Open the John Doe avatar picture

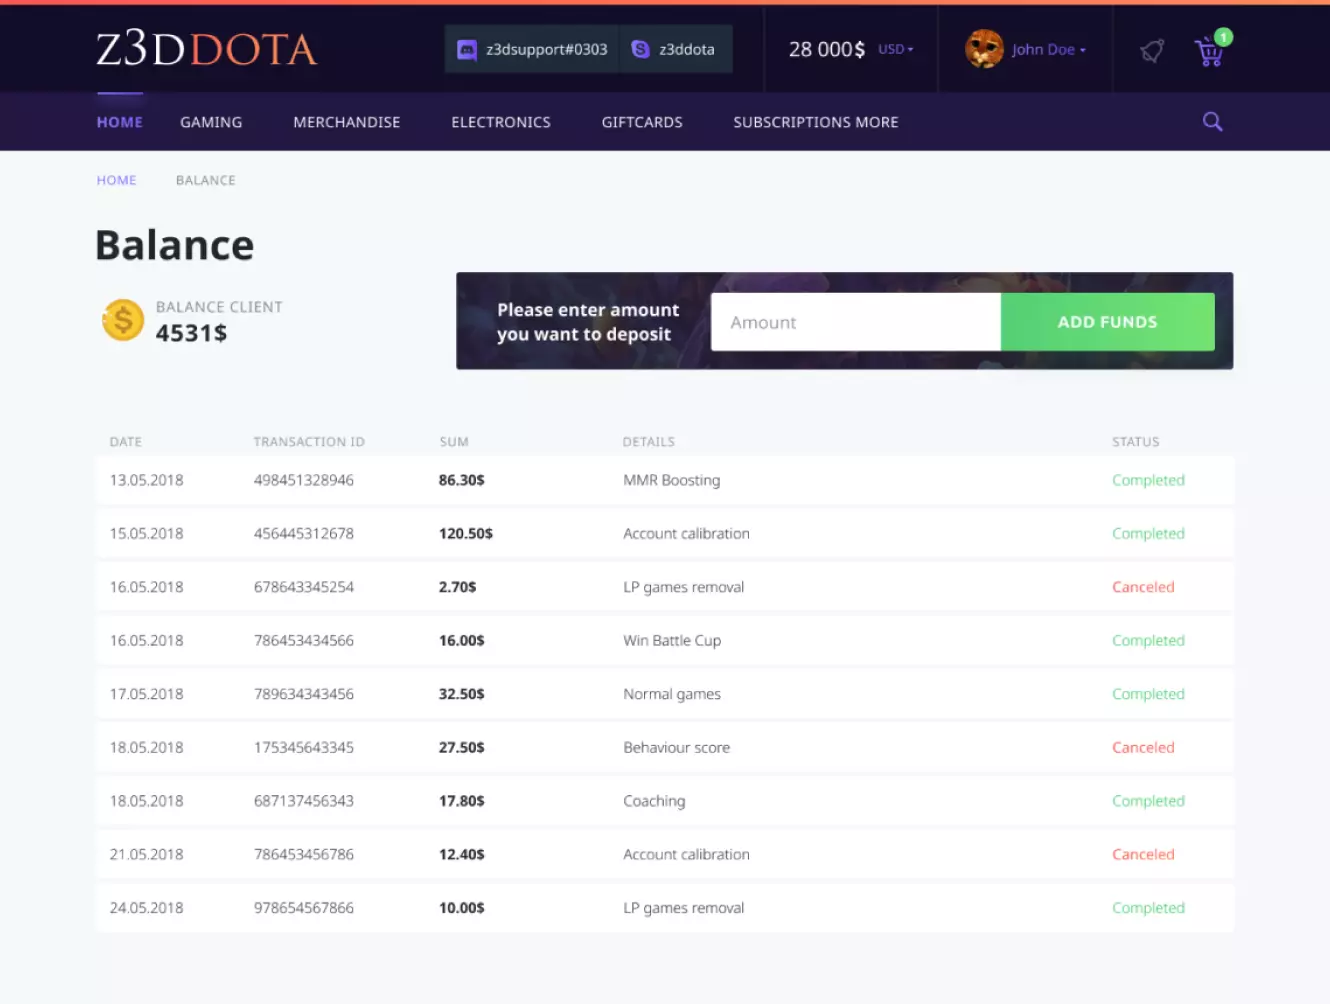tap(983, 49)
